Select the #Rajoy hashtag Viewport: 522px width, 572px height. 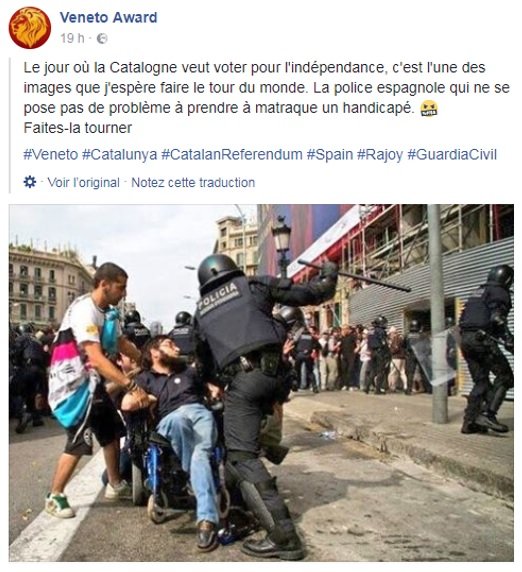380,155
